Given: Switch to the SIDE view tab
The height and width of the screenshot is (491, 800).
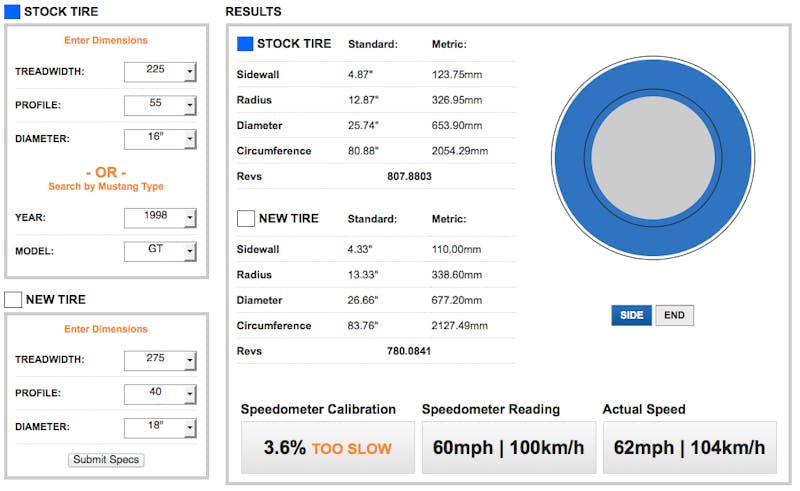Looking at the screenshot, I should pos(632,315).
